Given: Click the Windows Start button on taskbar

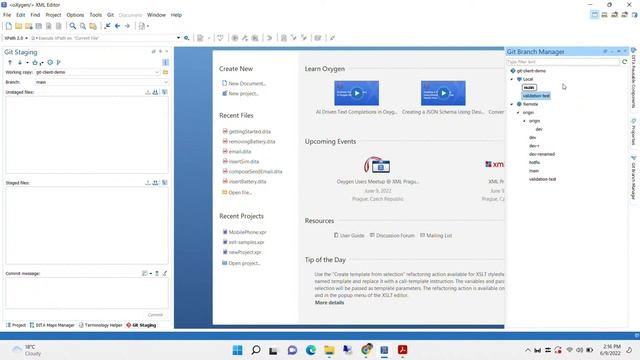Looking at the screenshot, I should (237, 350).
